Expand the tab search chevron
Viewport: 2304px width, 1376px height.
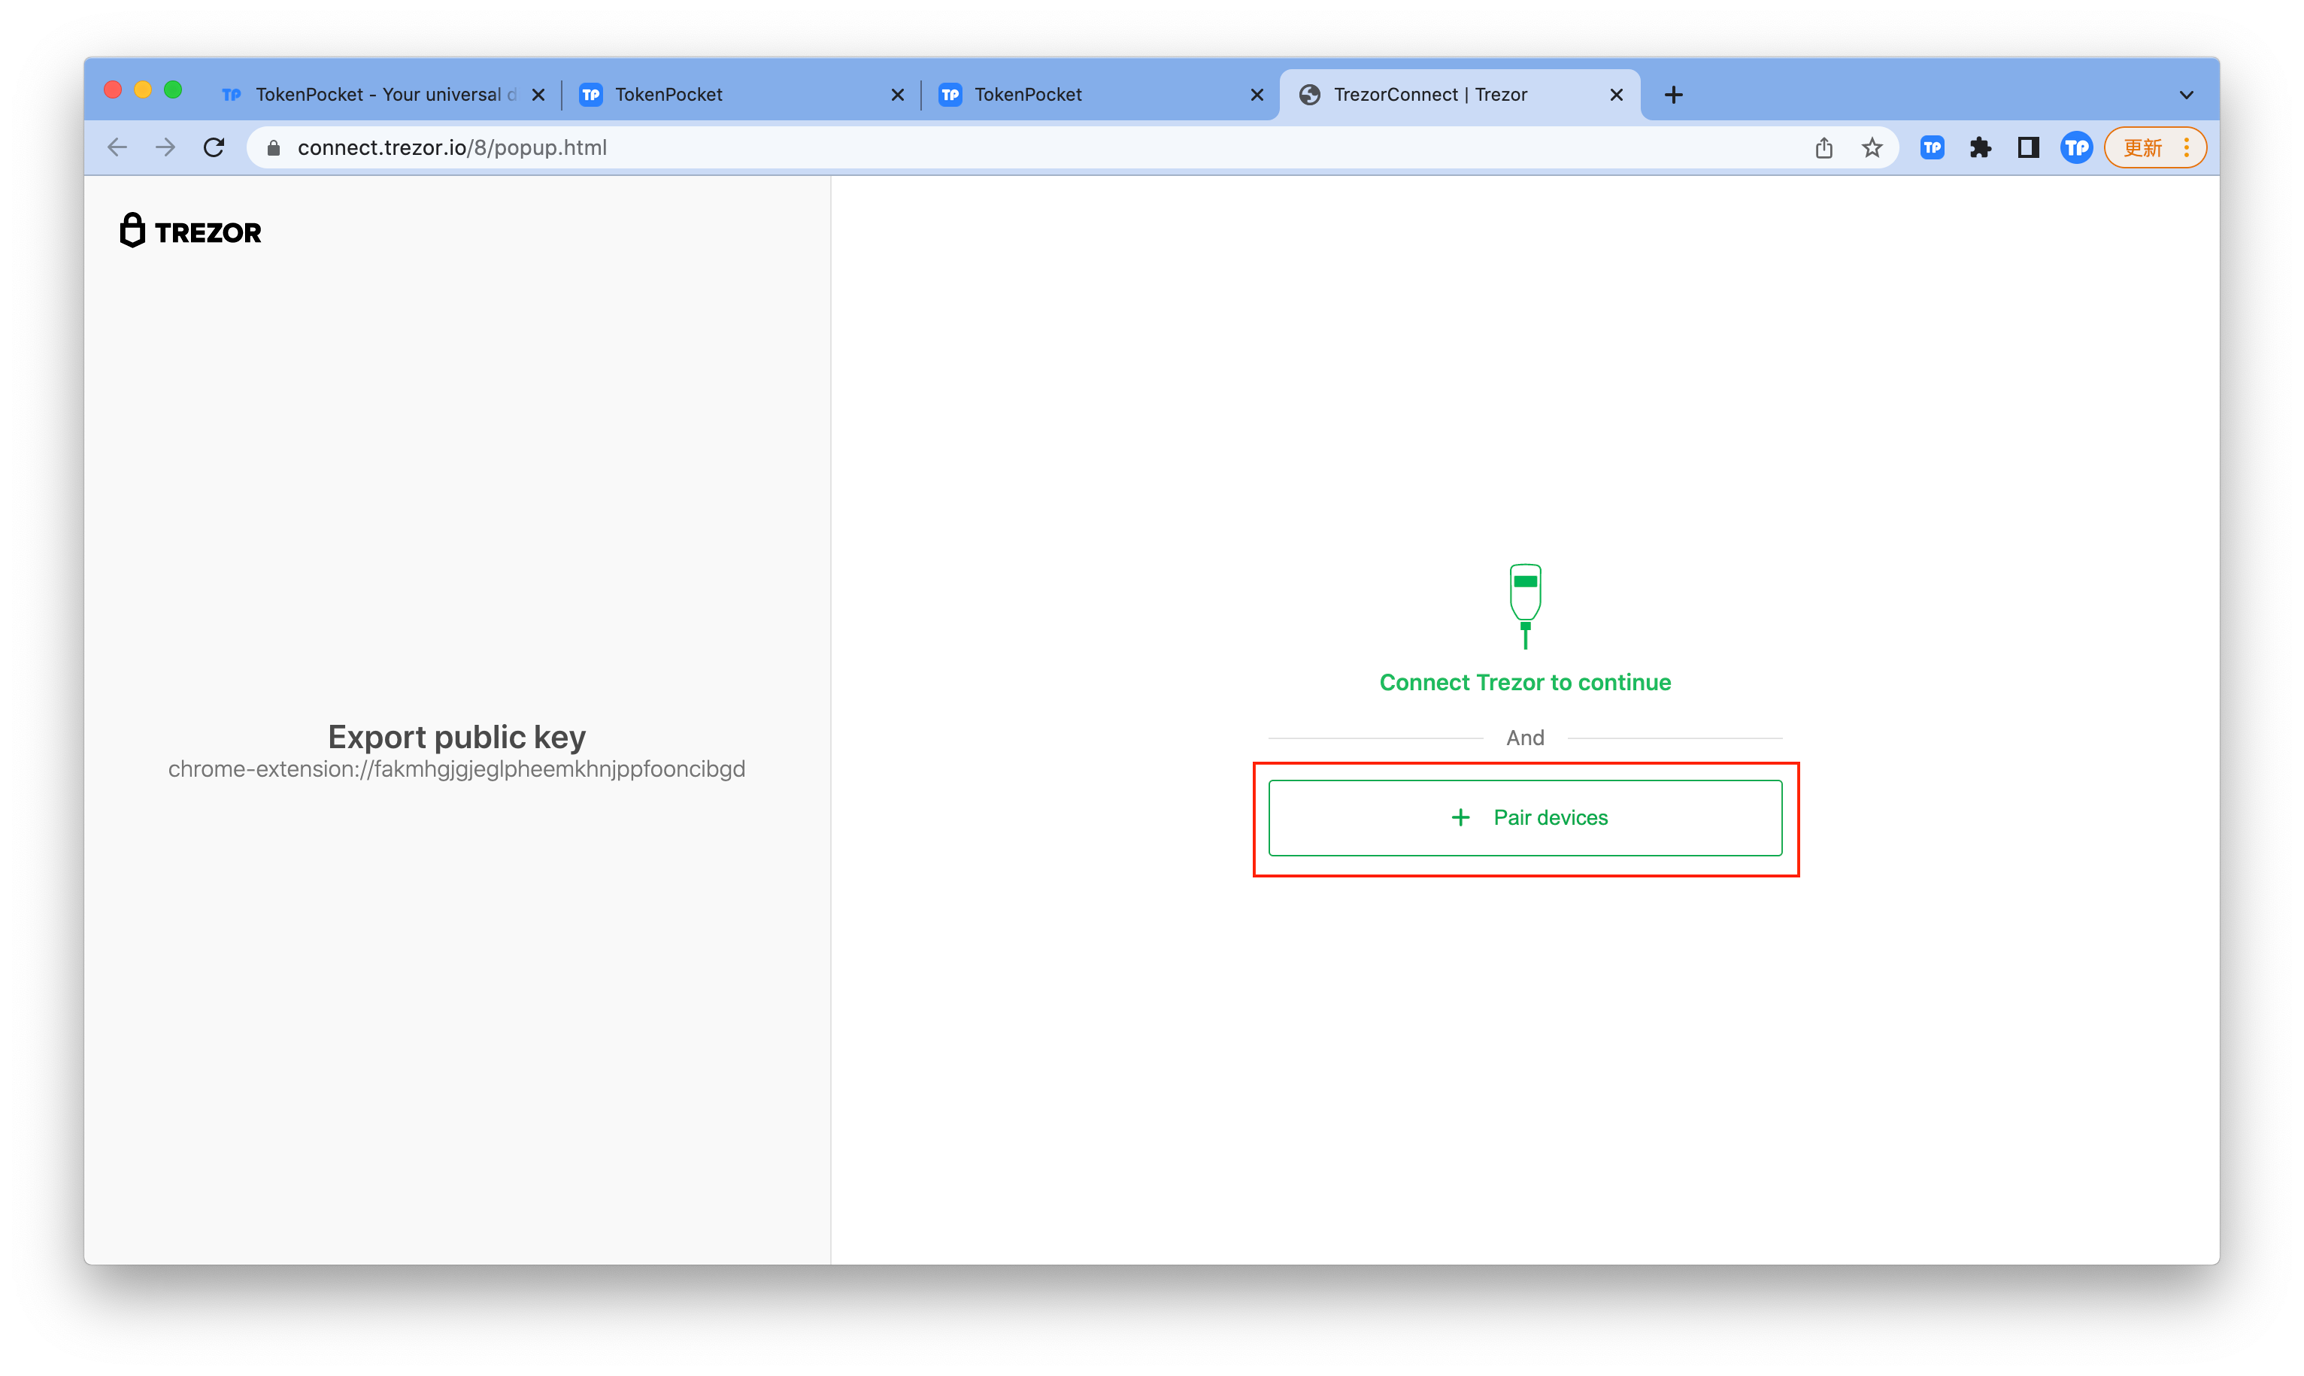2186,95
